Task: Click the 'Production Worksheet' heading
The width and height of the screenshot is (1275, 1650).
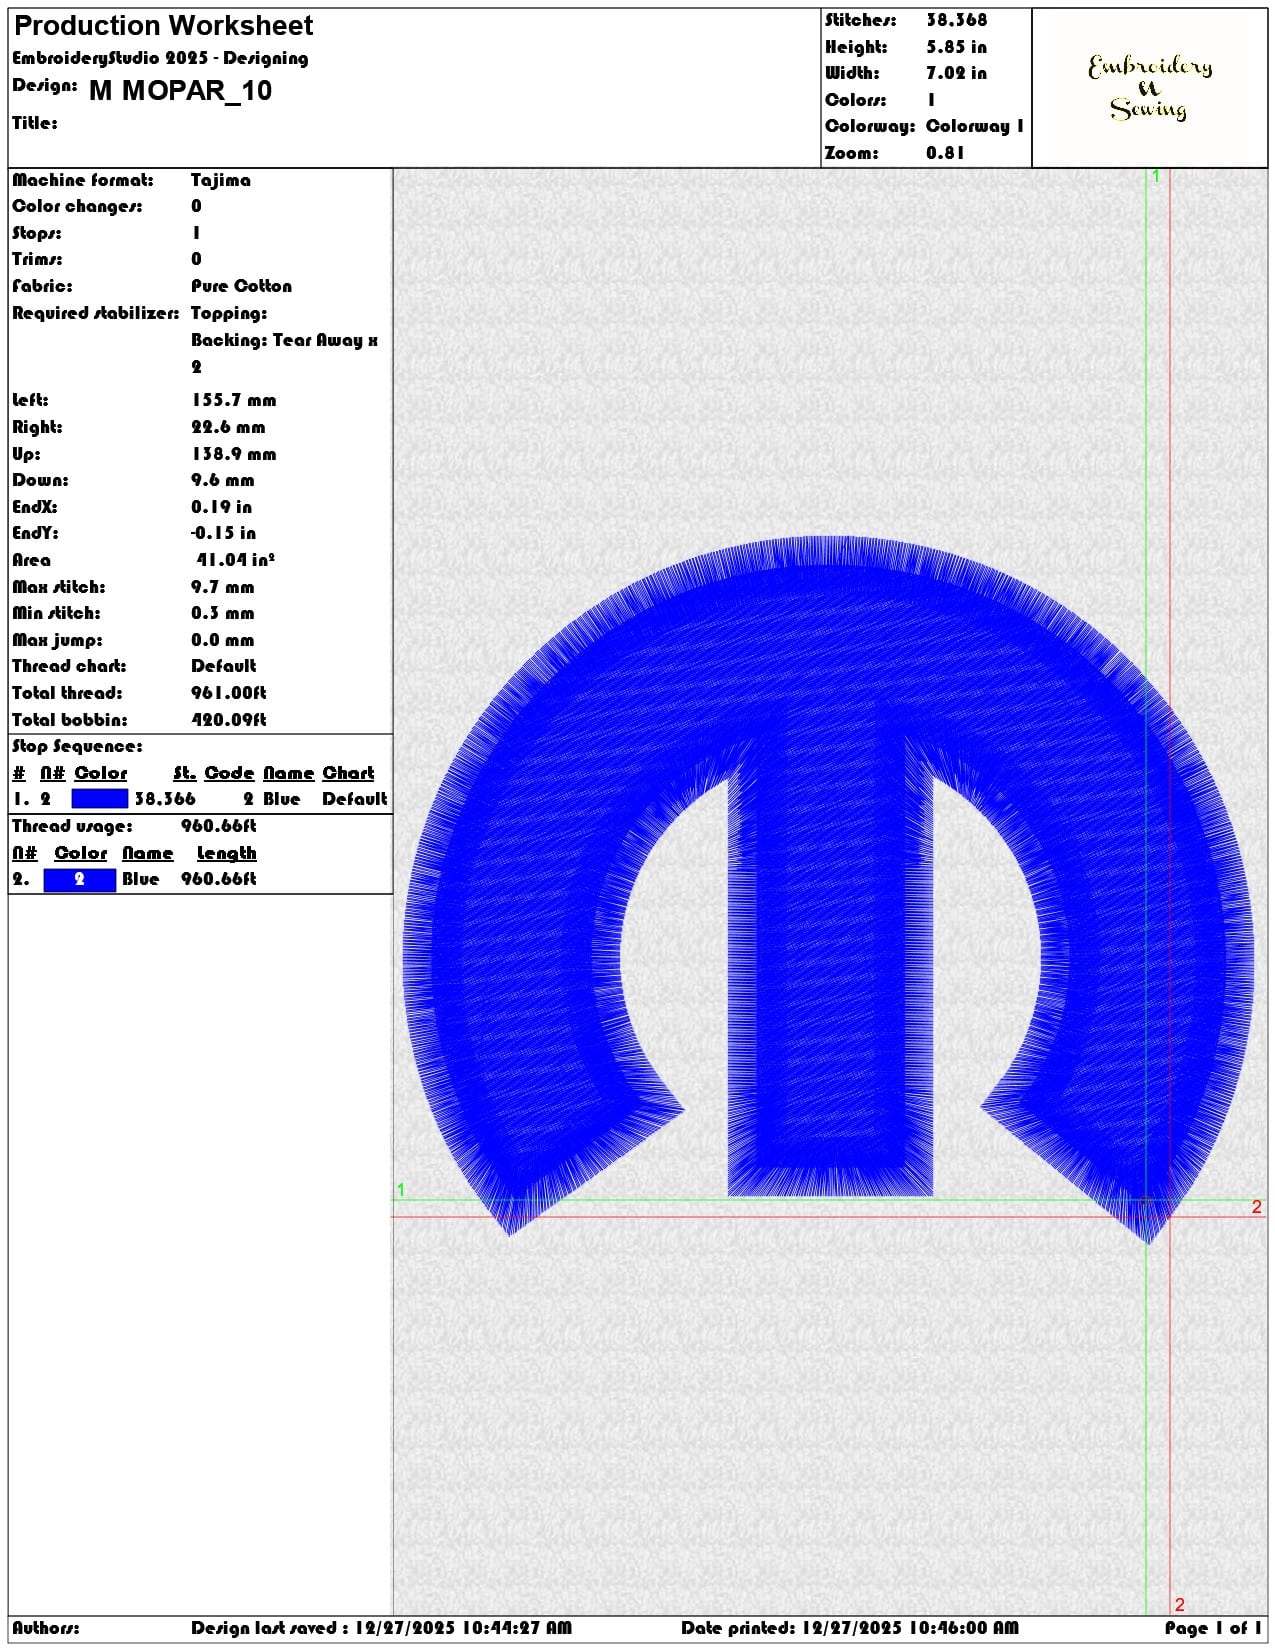Action: [x=163, y=25]
